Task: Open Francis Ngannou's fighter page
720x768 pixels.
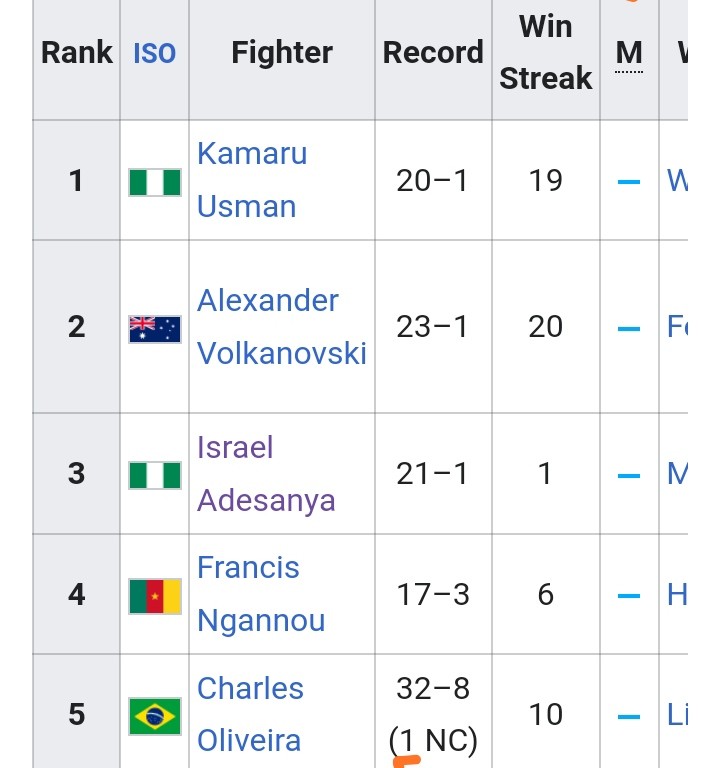Action: 261,594
